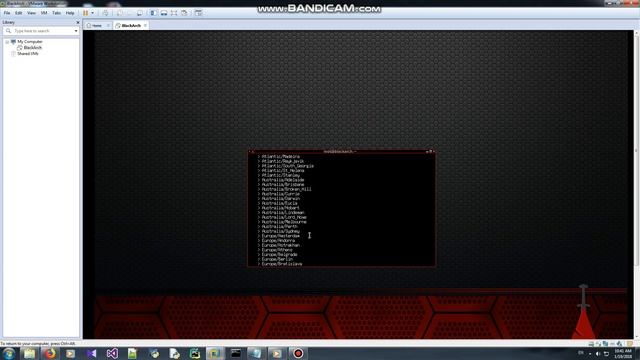The height and width of the screenshot is (360, 640).
Task: Click the thumbnail bar view icon
Action: [x=164, y=13]
